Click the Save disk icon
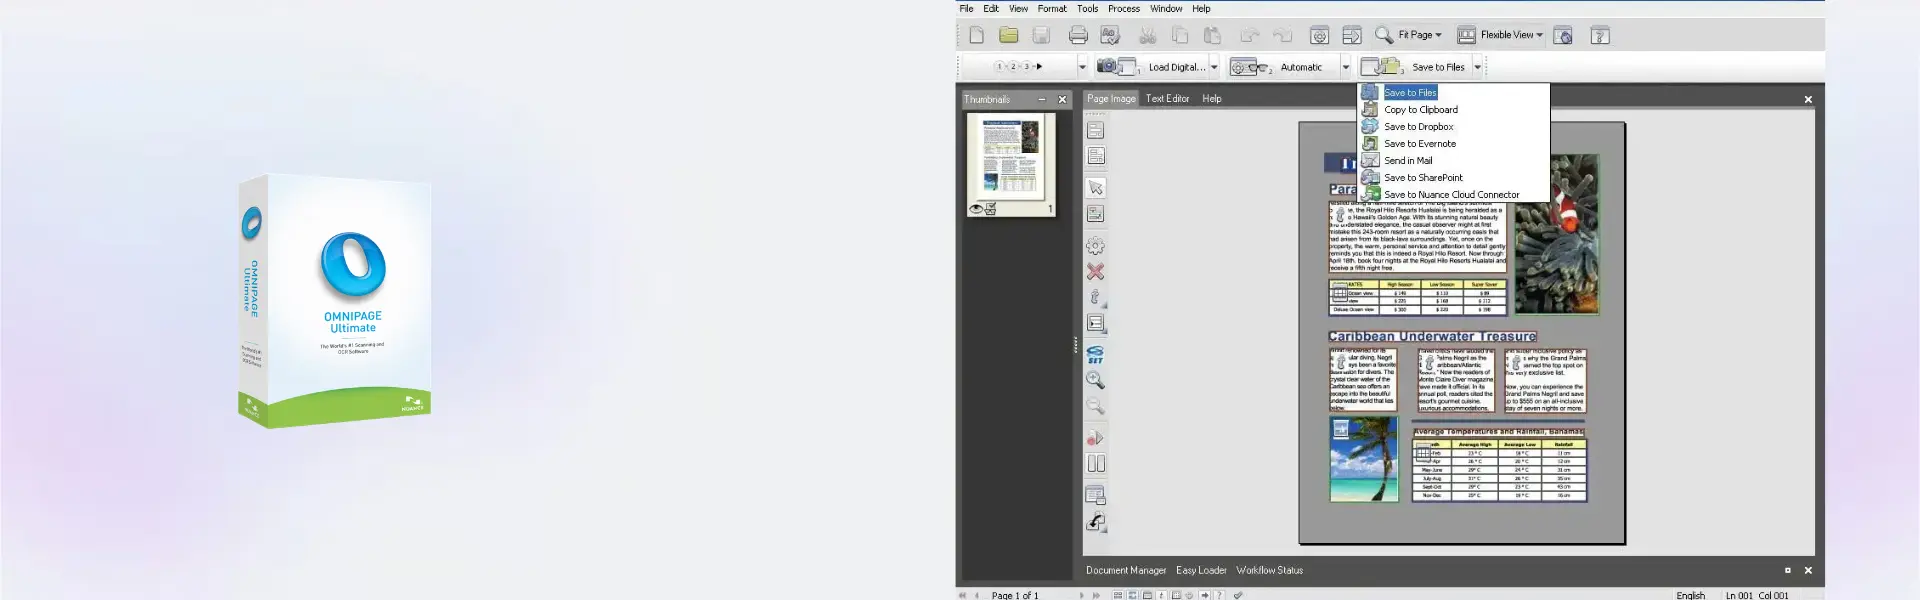The height and width of the screenshot is (600, 1920). click(1041, 35)
